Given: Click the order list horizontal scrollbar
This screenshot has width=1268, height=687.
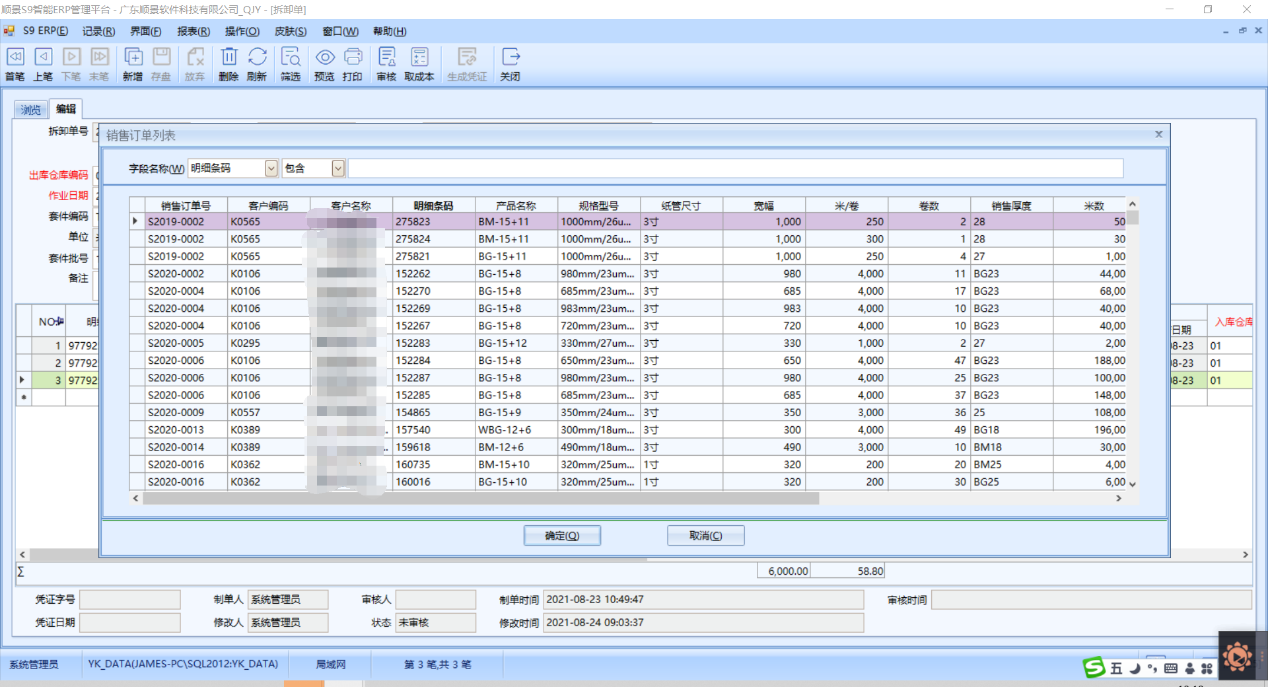Looking at the screenshot, I should [480, 498].
